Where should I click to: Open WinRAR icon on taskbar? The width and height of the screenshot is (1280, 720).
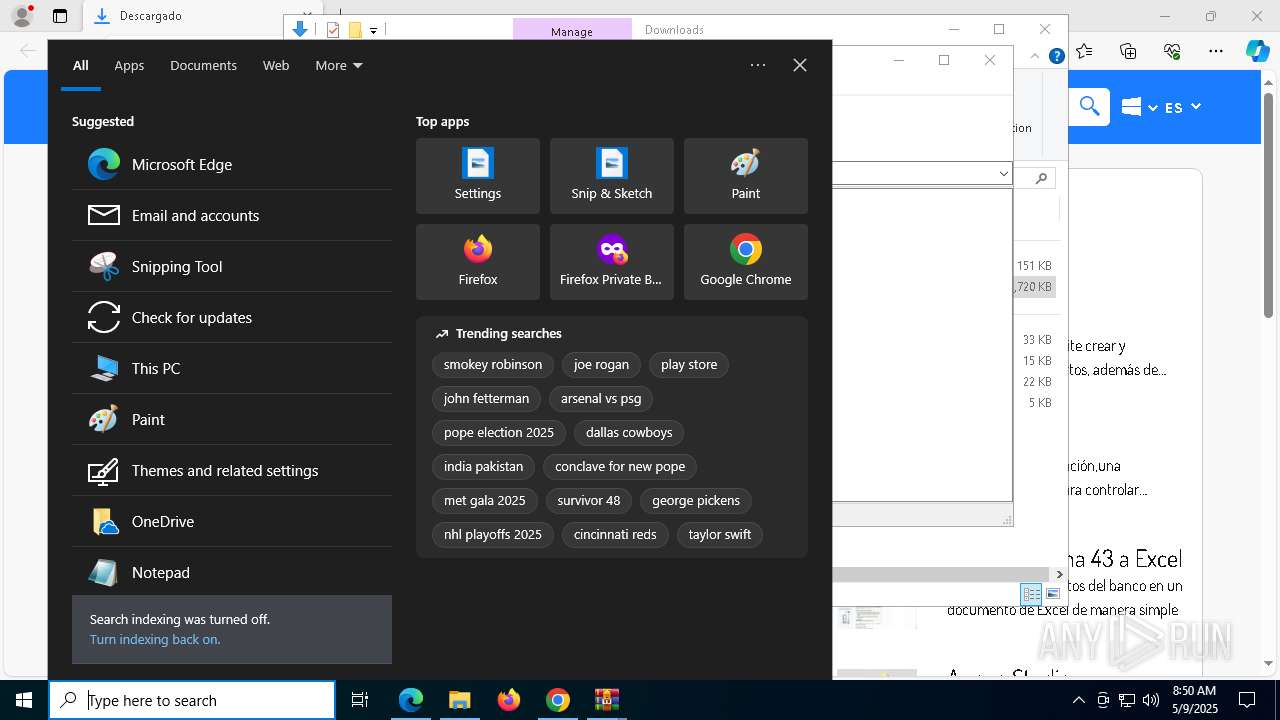click(x=607, y=700)
